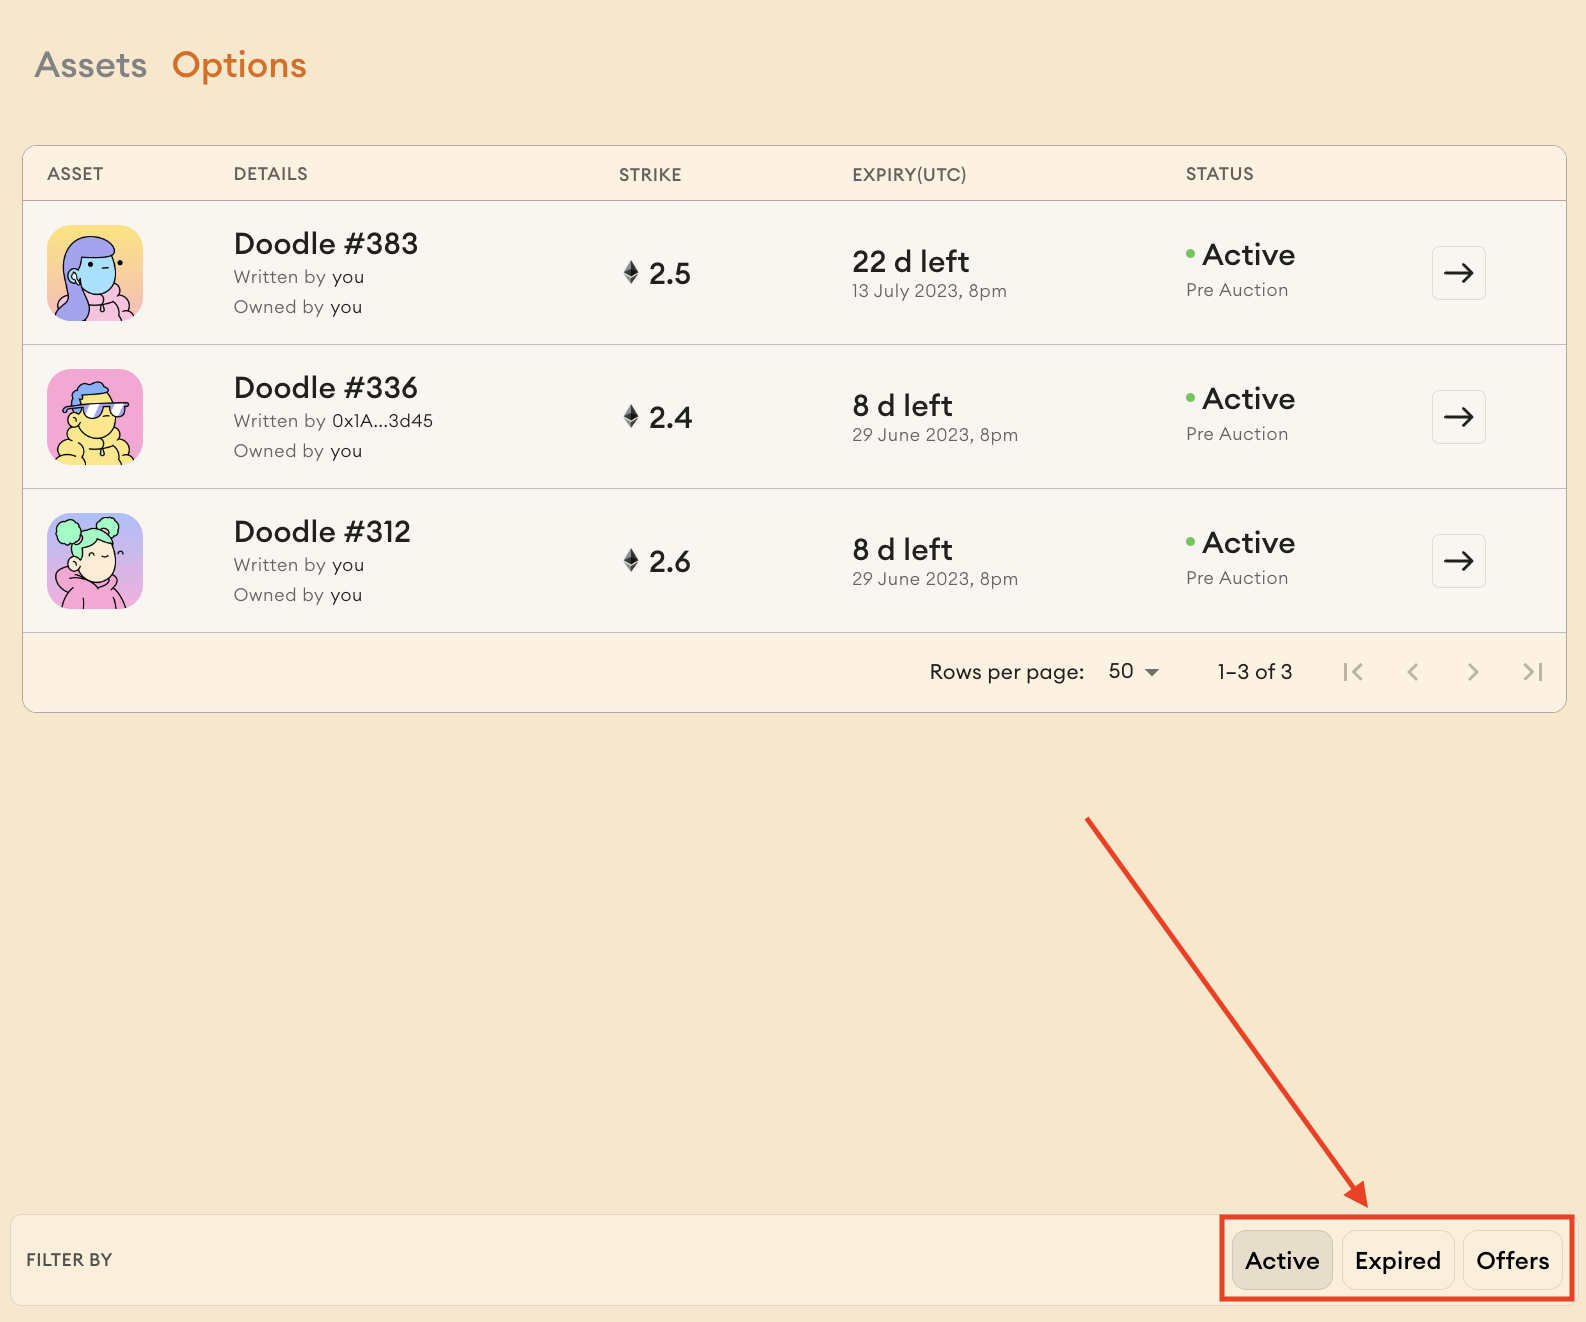Go to first page of table
1586x1322 pixels.
[1353, 672]
